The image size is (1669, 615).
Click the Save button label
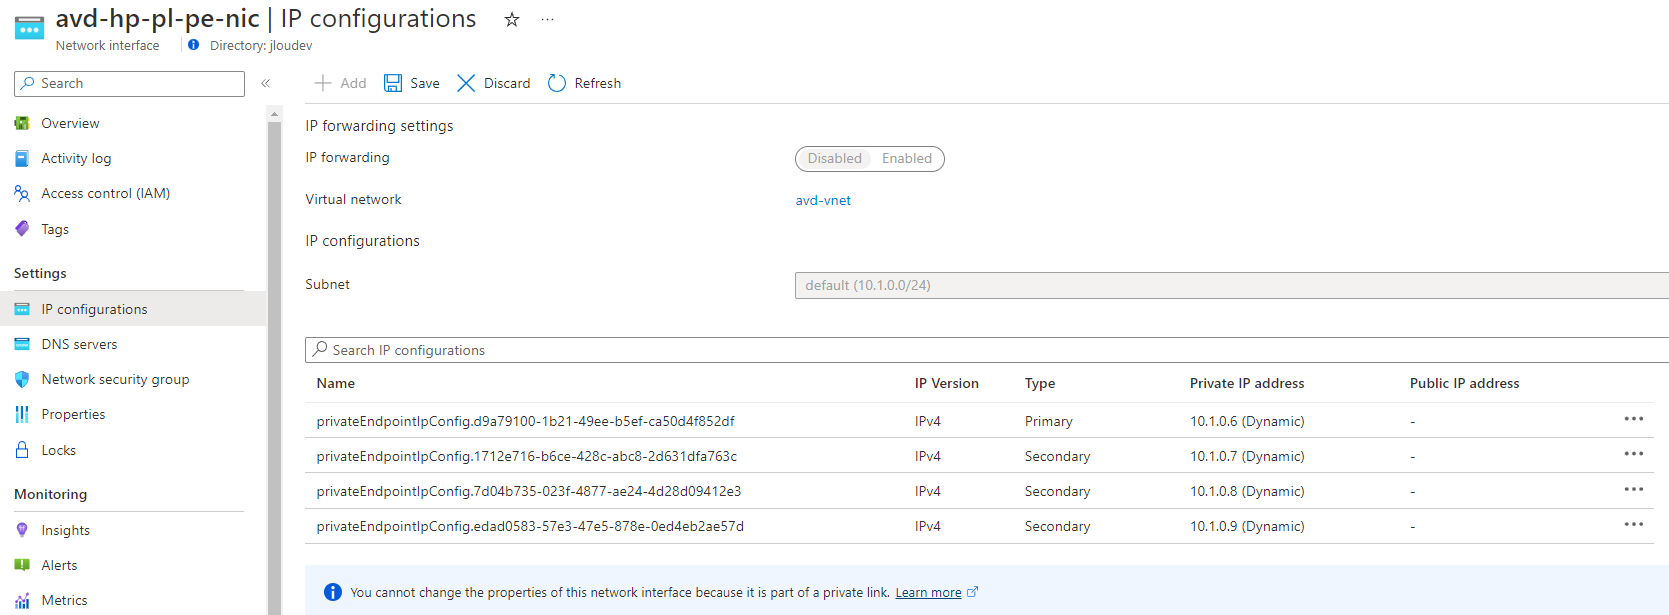tap(425, 83)
